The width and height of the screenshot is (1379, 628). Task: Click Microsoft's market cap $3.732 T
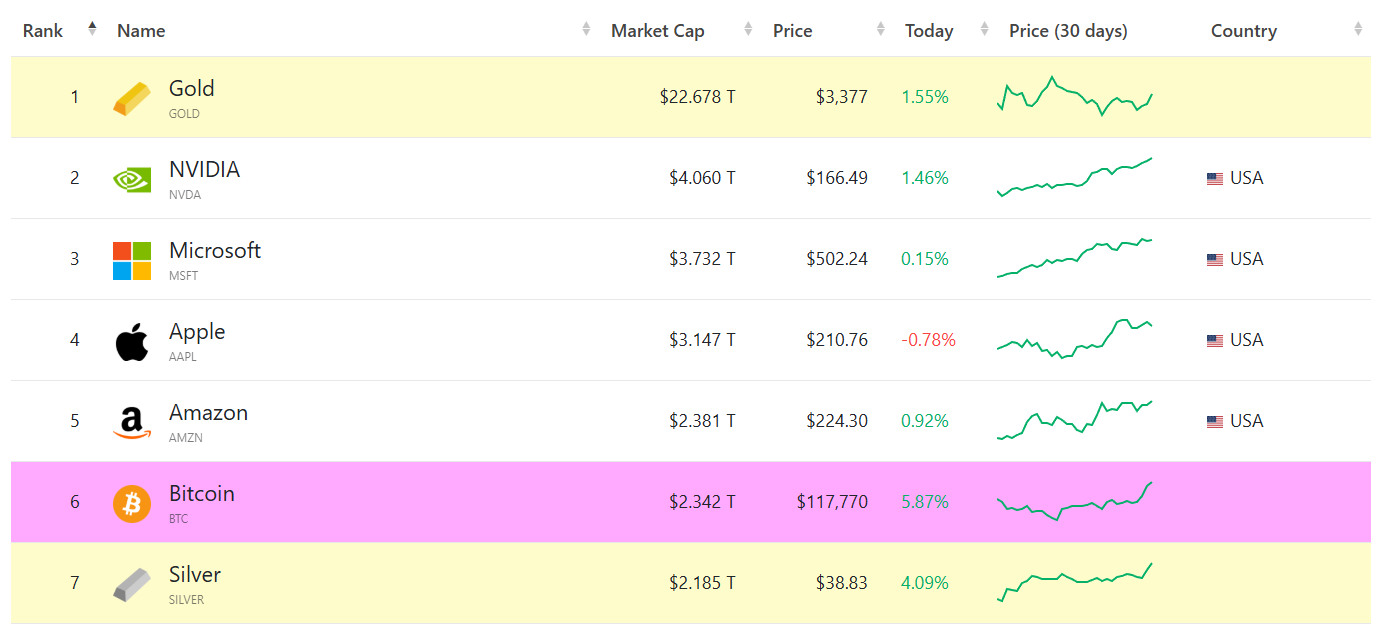703,259
